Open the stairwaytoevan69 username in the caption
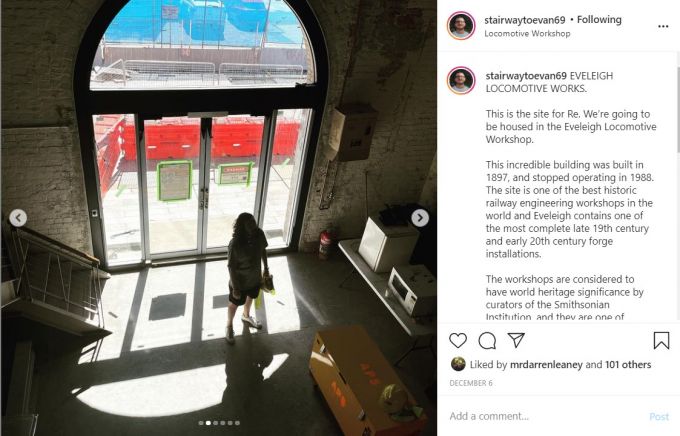The height and width of the screenshot is (436, 680). coord(526,75)
